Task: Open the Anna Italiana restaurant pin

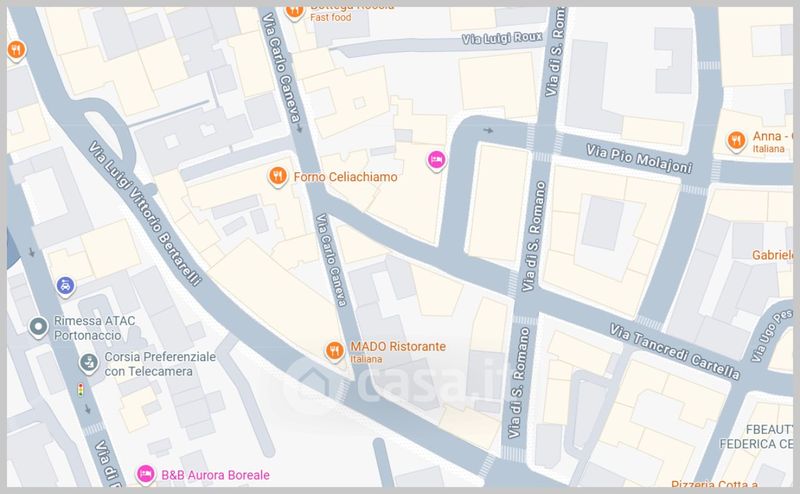Action: pos(736,141)
